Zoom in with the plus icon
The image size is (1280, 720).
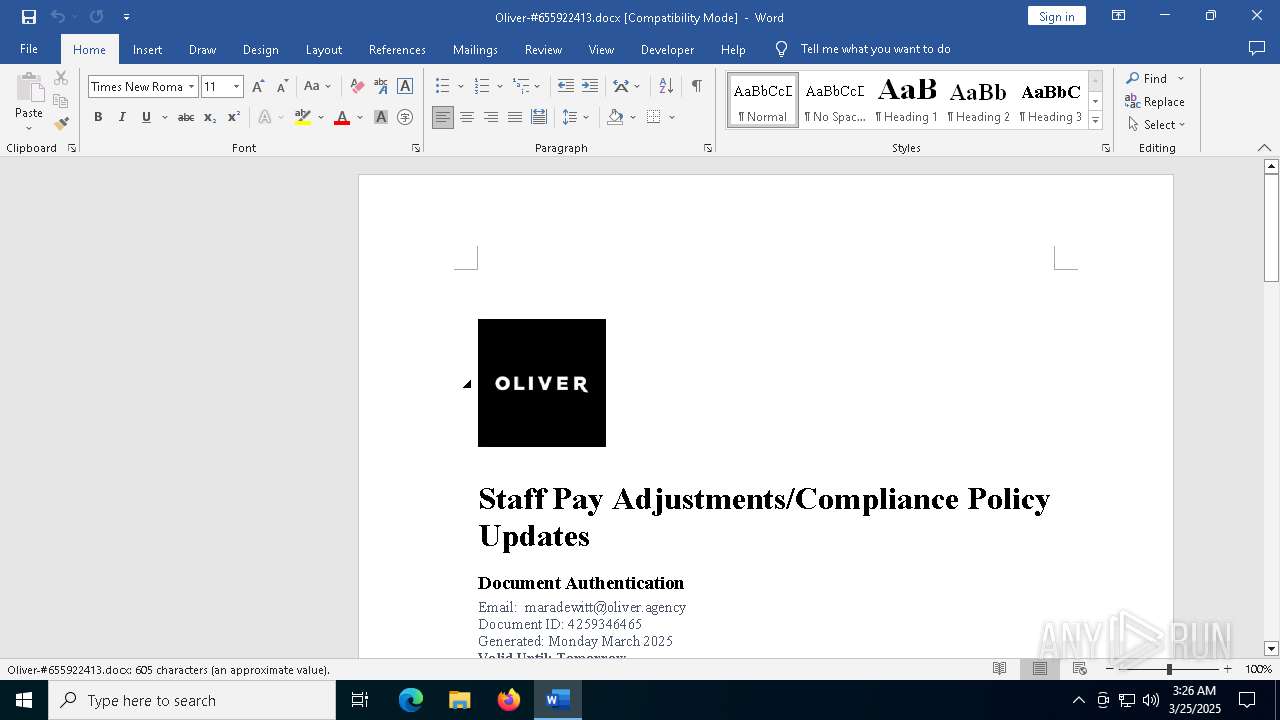(x=1228, y=669)
